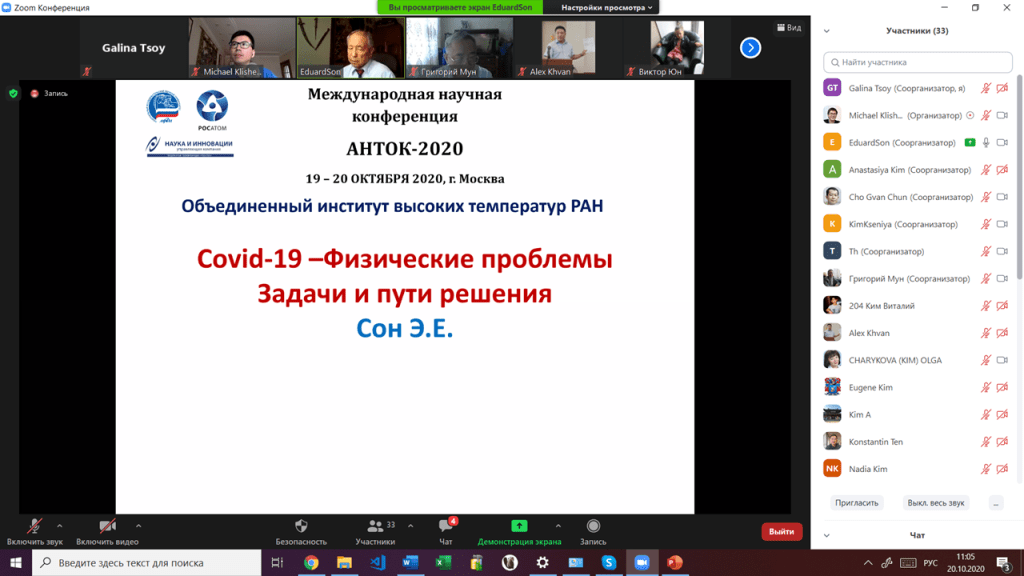Click the green encryption shield icon

[13, 93]
